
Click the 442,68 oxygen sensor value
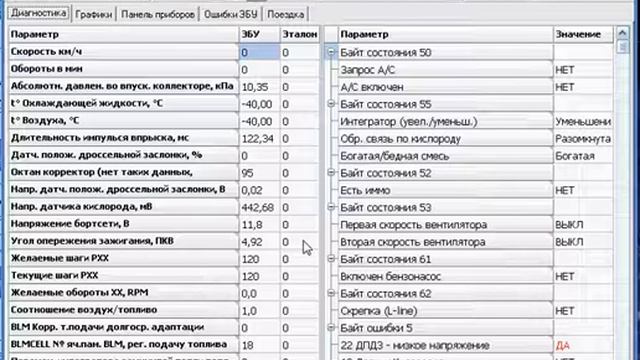pyautogui.click(x=258, y=207)
